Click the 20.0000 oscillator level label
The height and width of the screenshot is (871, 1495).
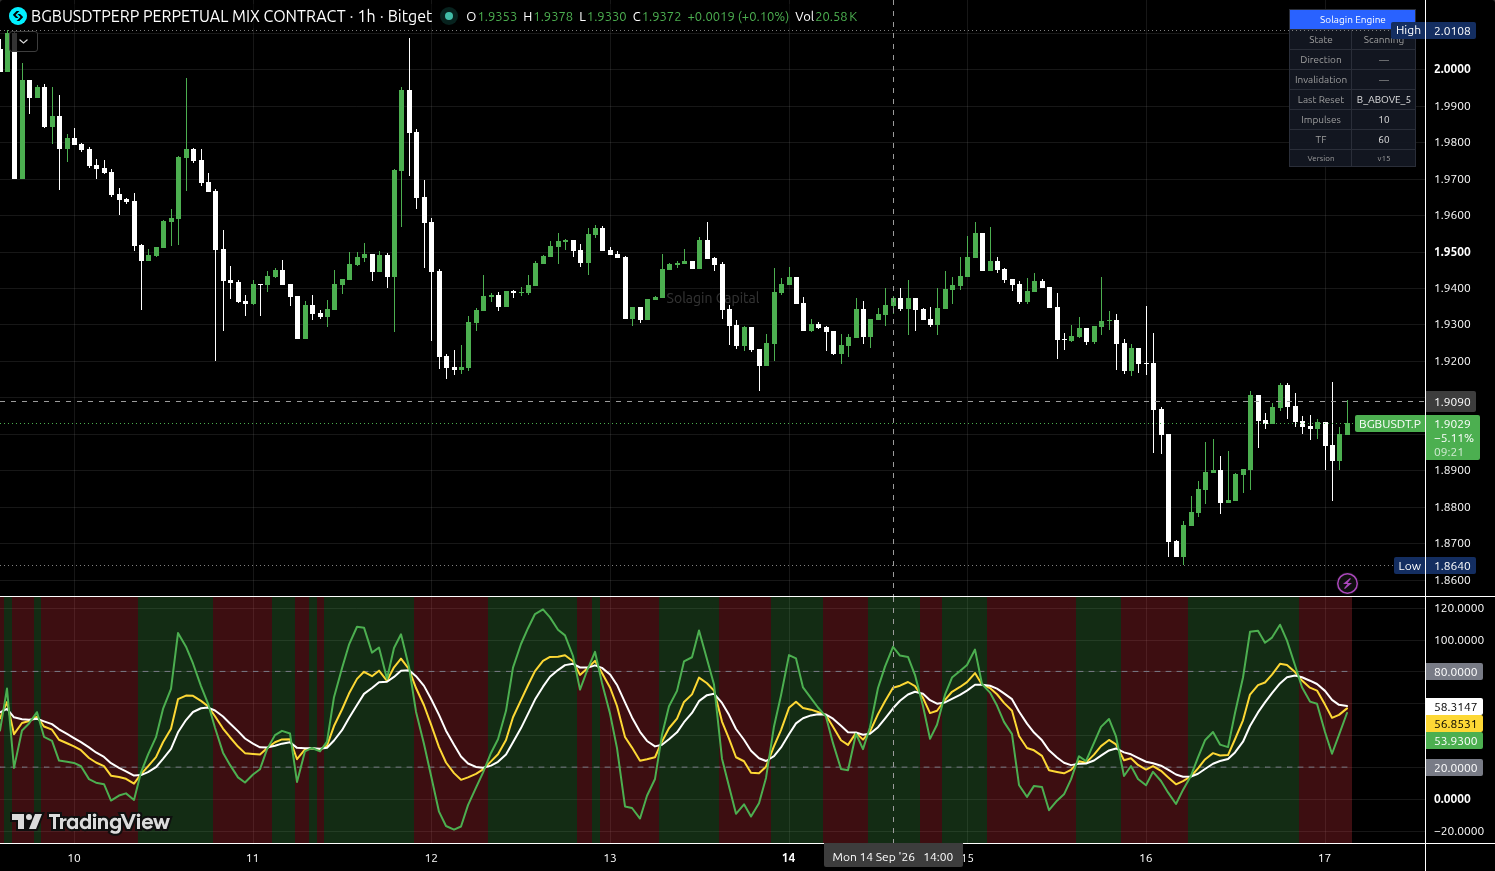coord(1455,768)
